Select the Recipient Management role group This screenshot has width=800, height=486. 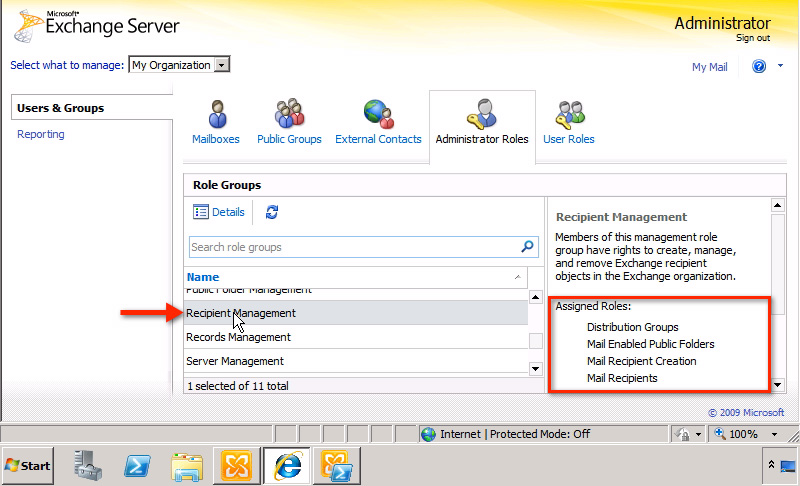coord(356,313)
